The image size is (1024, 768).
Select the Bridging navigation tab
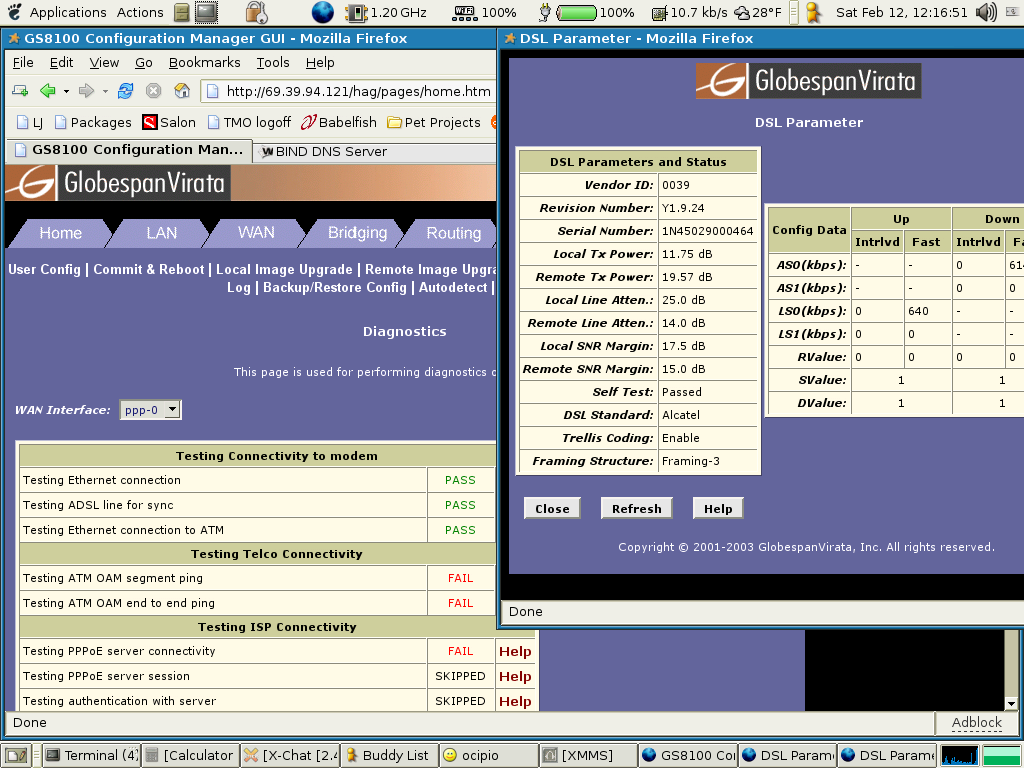click(x=357, y=233)
